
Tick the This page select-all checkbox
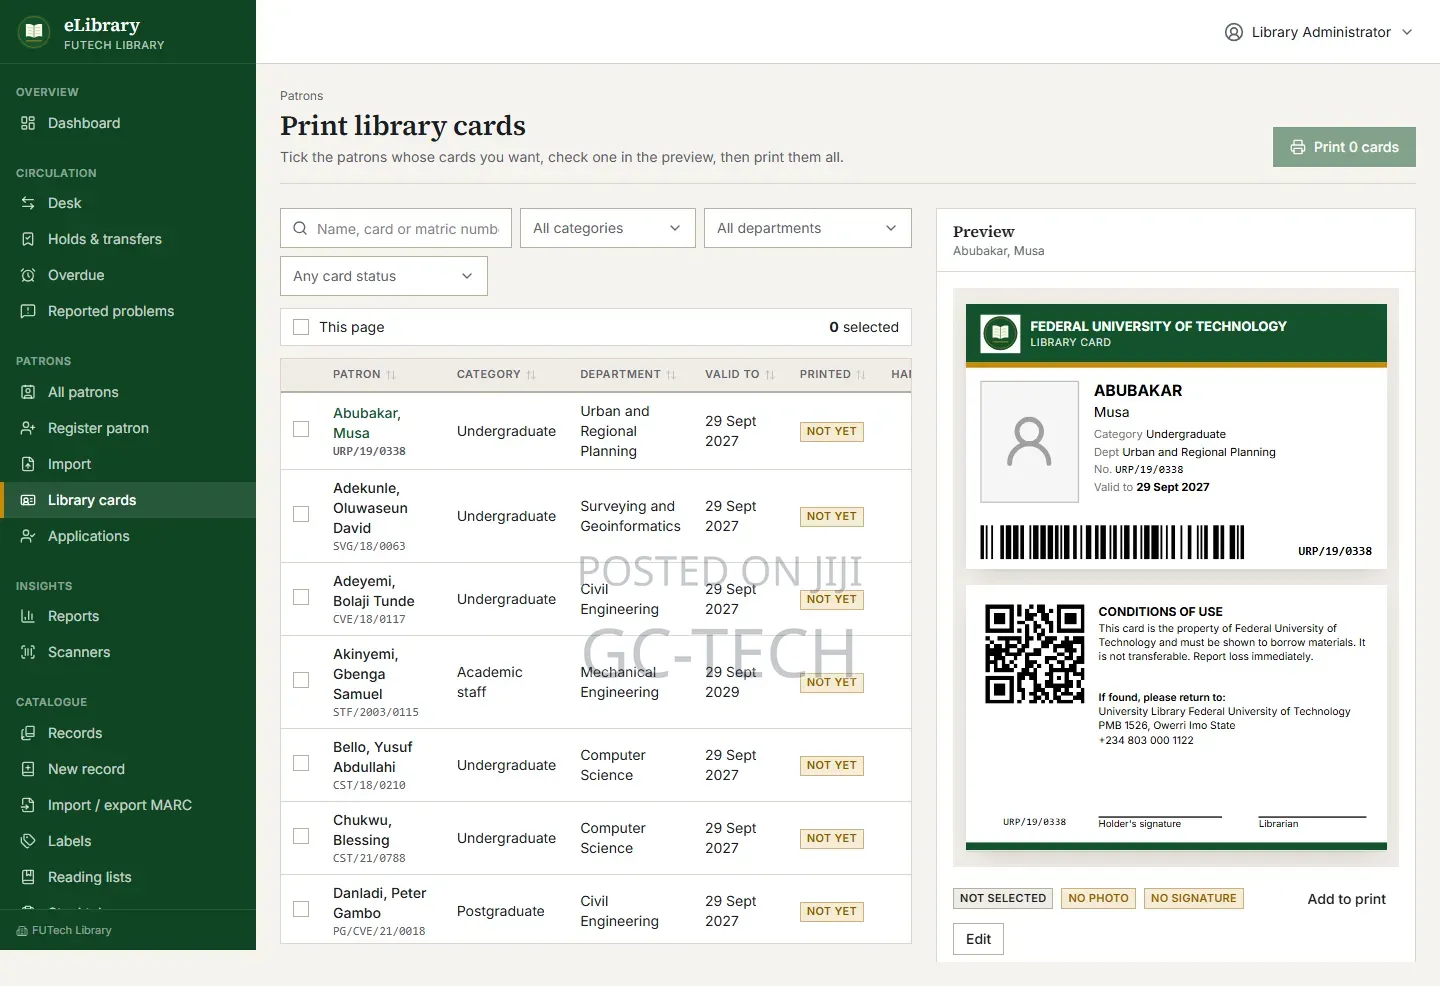pyautogui.click(x=301, y=327)
